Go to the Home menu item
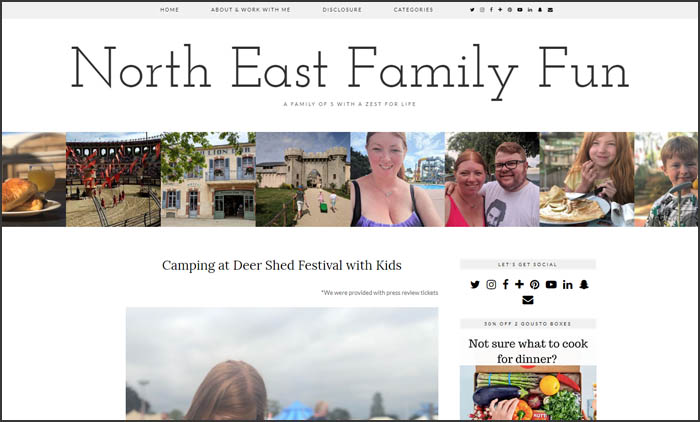 (170, 10)
